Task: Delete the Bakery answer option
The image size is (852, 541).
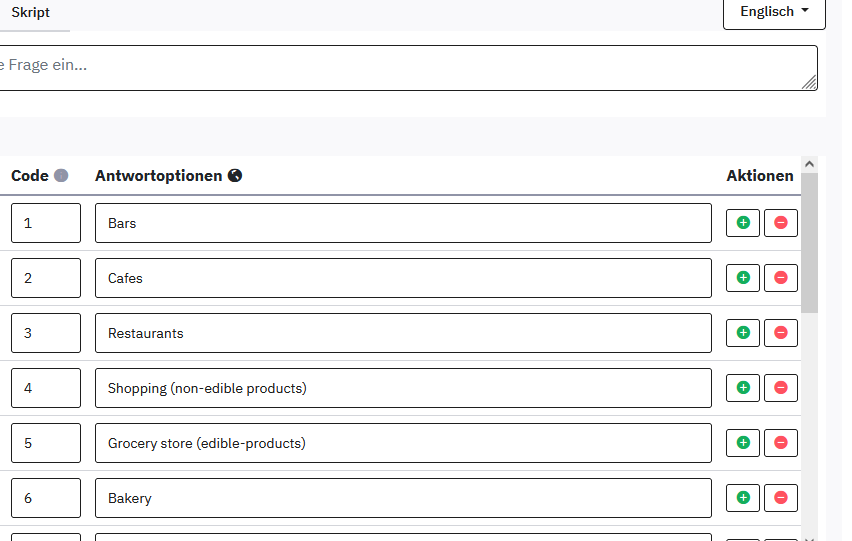Action: pos(781,498)
